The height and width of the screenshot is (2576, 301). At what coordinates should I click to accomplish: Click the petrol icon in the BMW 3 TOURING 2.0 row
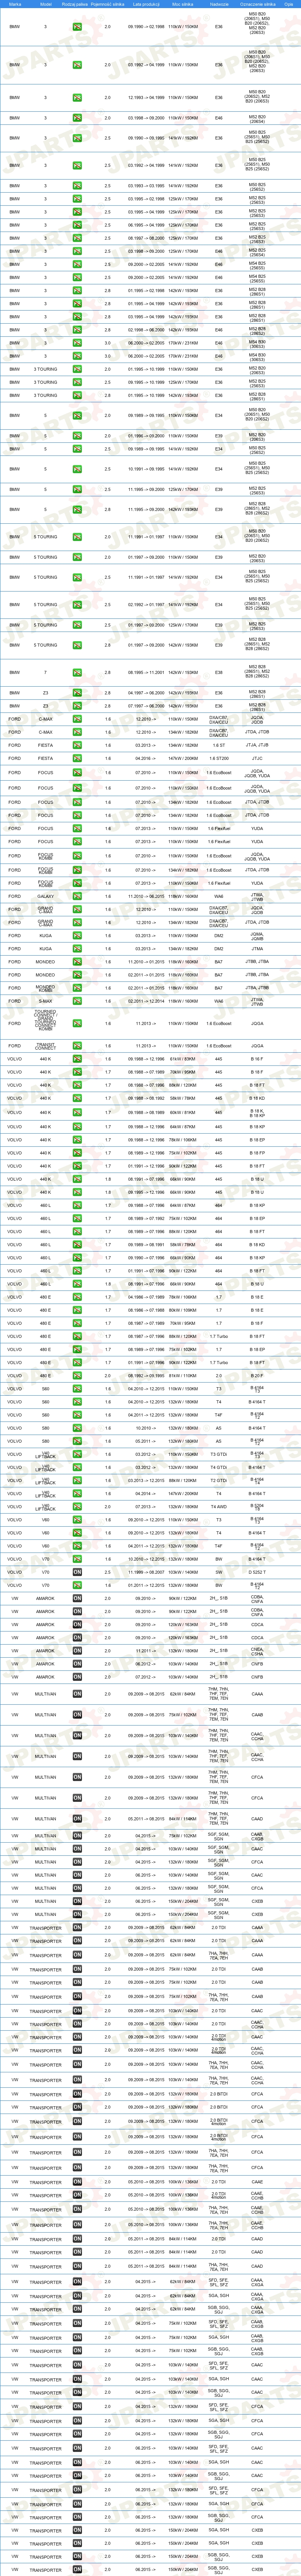[x=77, y=369]
